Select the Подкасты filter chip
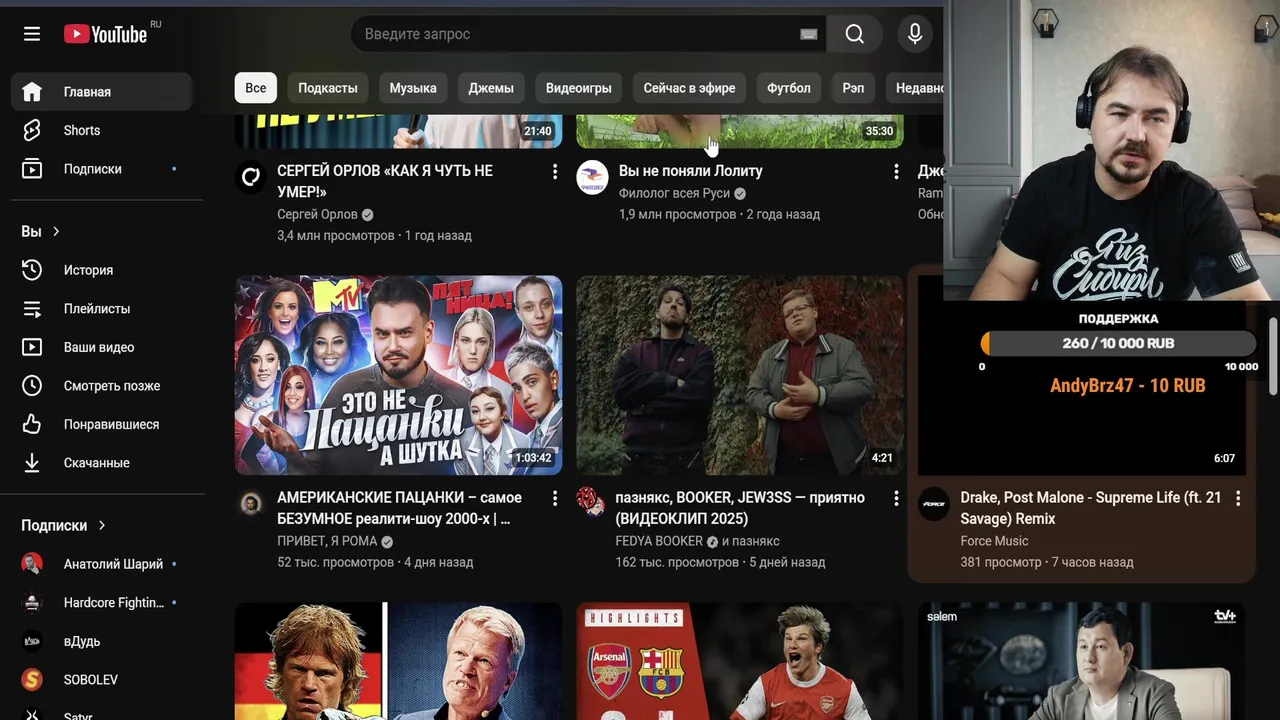The image size is (1280, 720). pyautogui.click(x=328, y=88)
